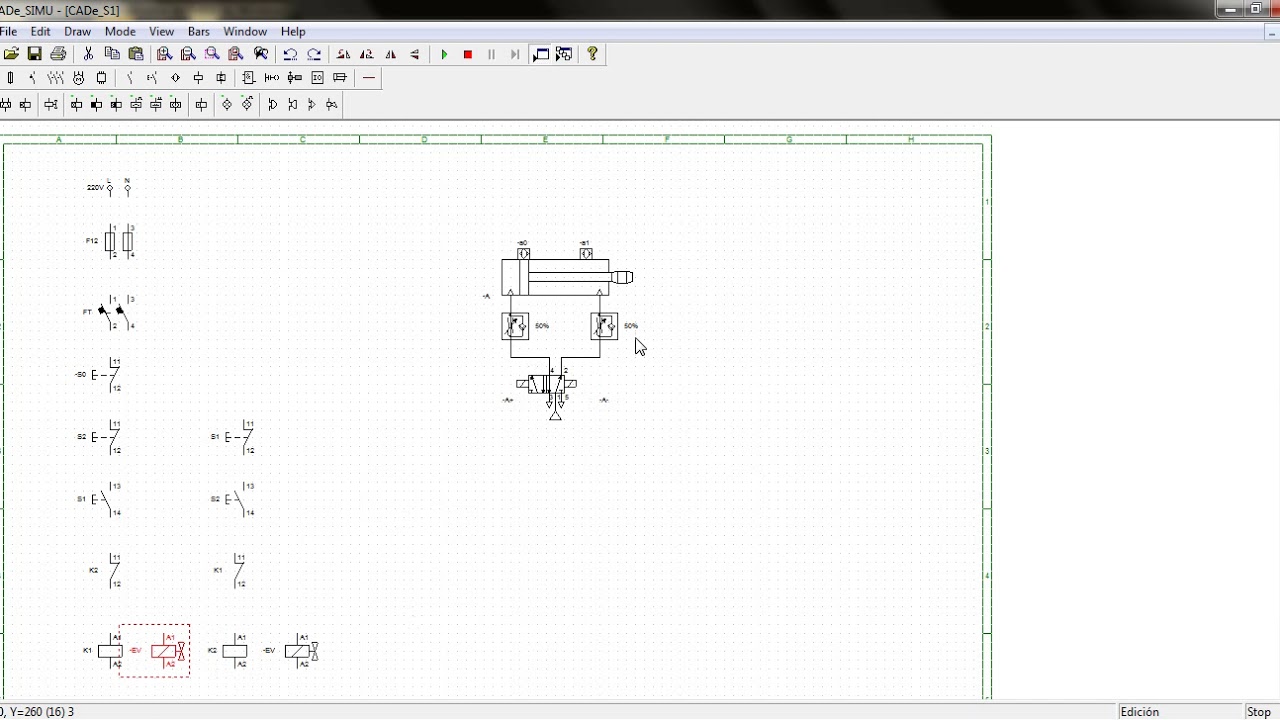Paste from clipboard icon
Screen dimensions: 1280x720
(x=136, y=54)
